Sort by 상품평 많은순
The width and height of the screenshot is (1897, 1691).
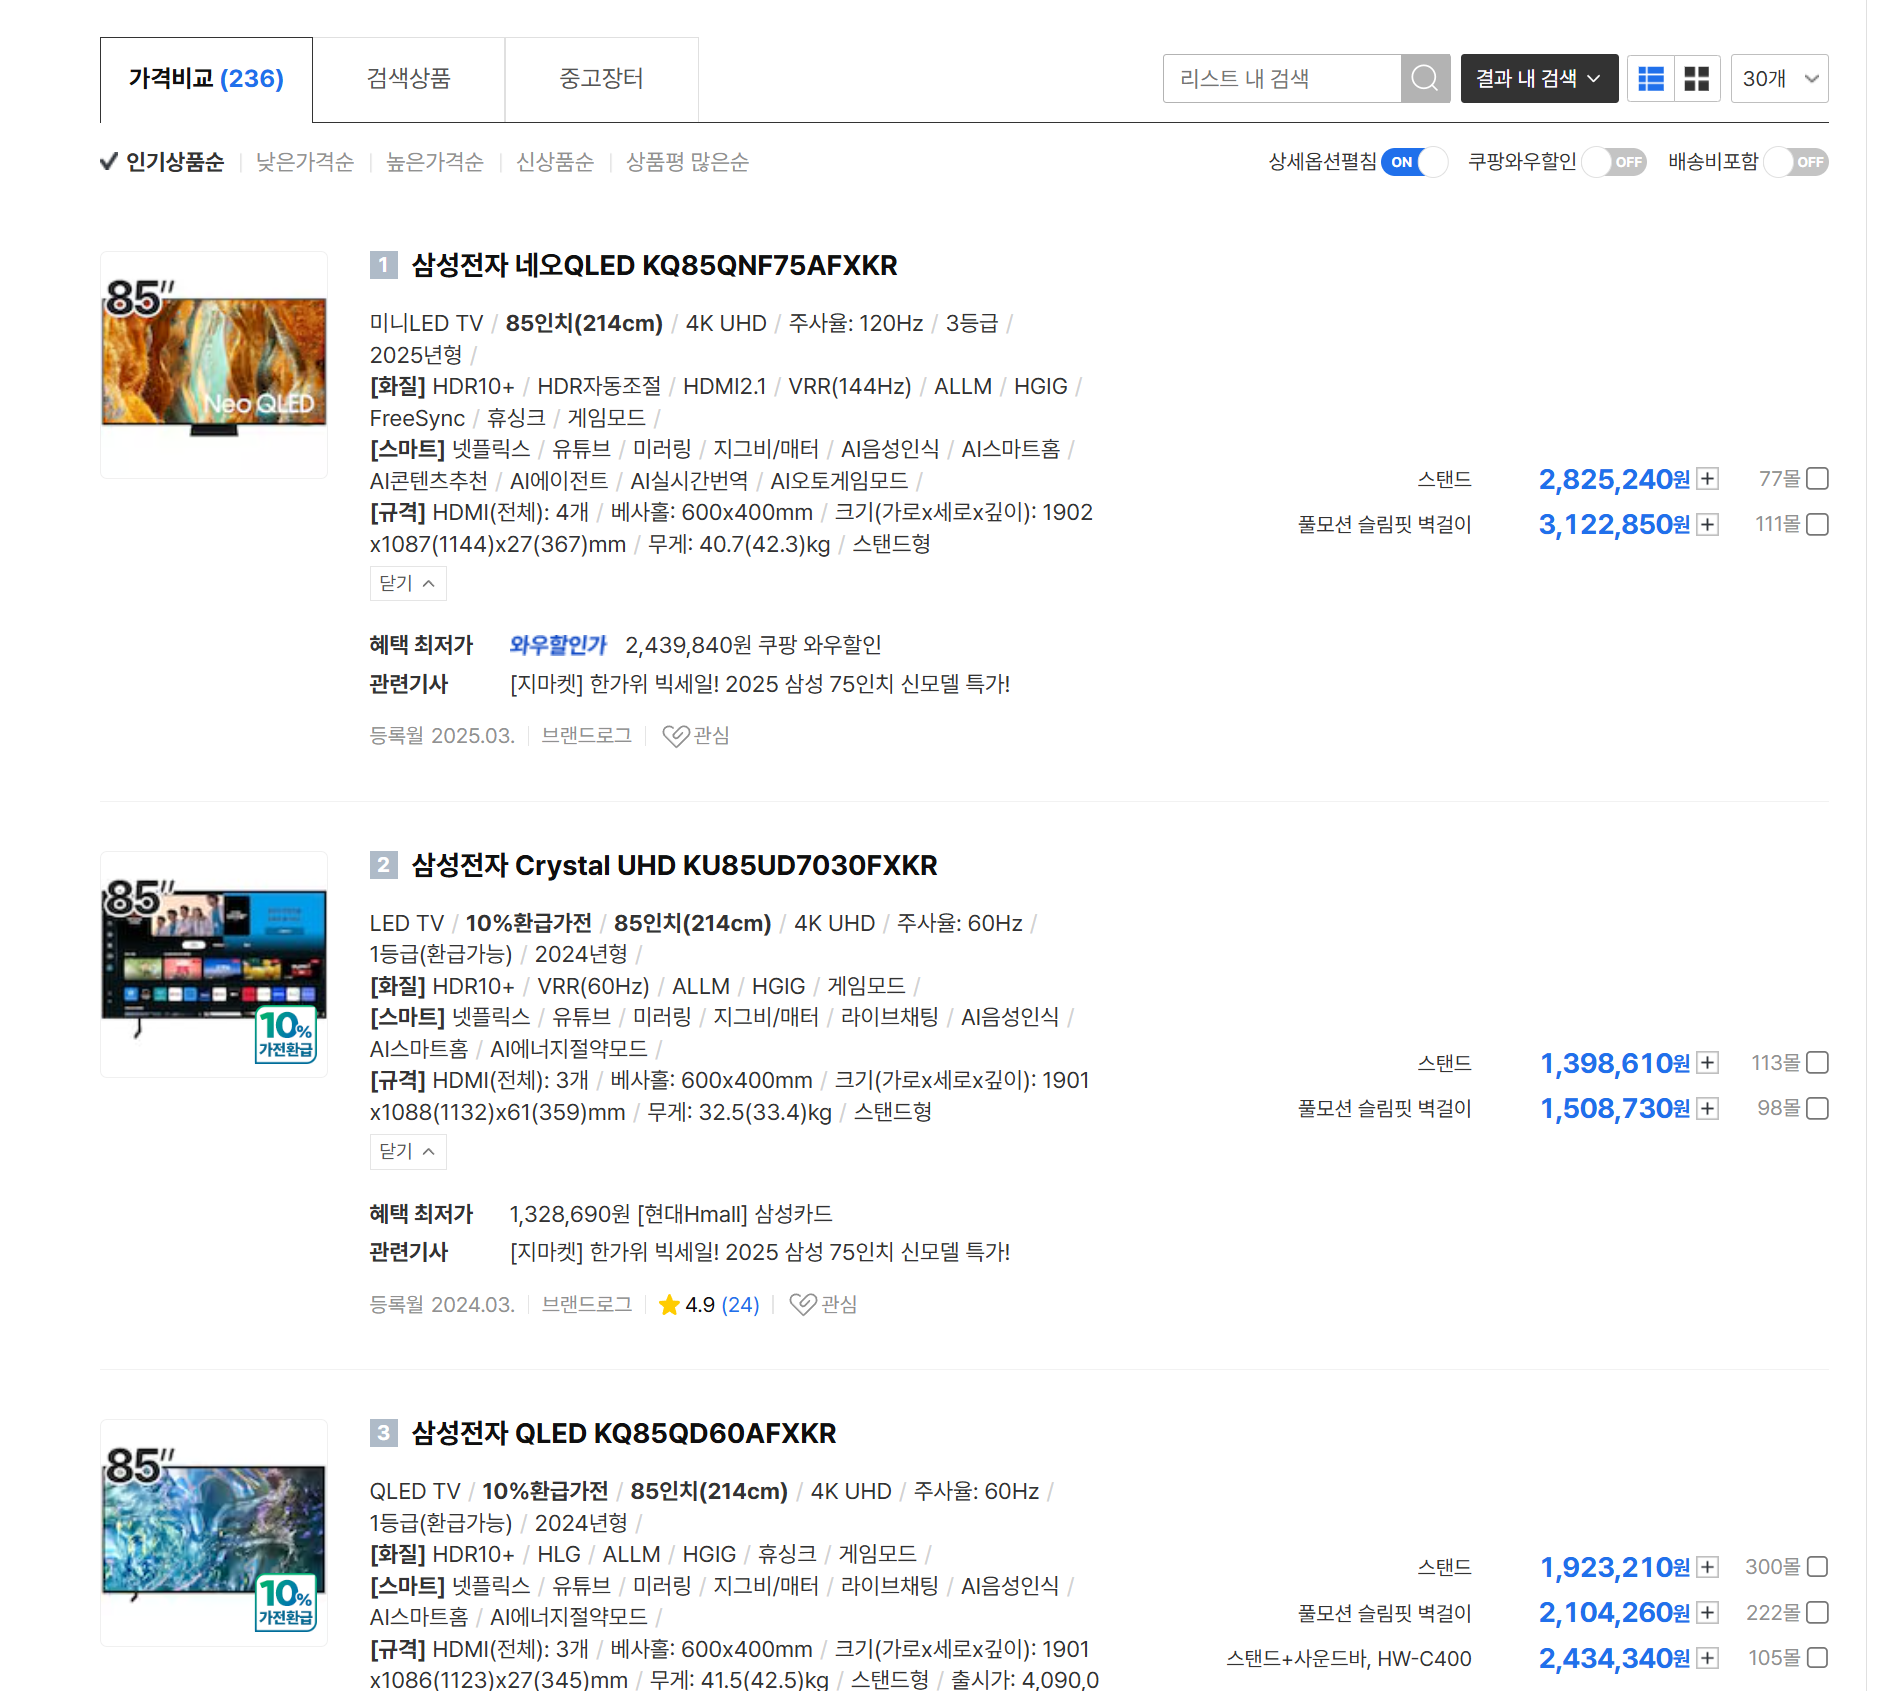(x=687, y=162)
